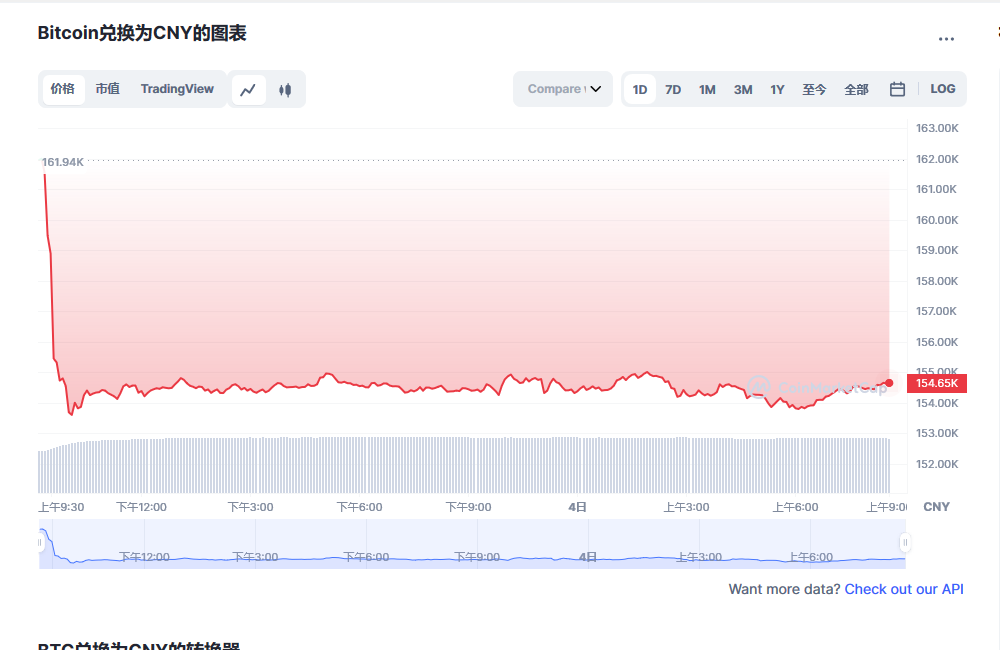
Task: Select the 1D time range
Action: 640,89
